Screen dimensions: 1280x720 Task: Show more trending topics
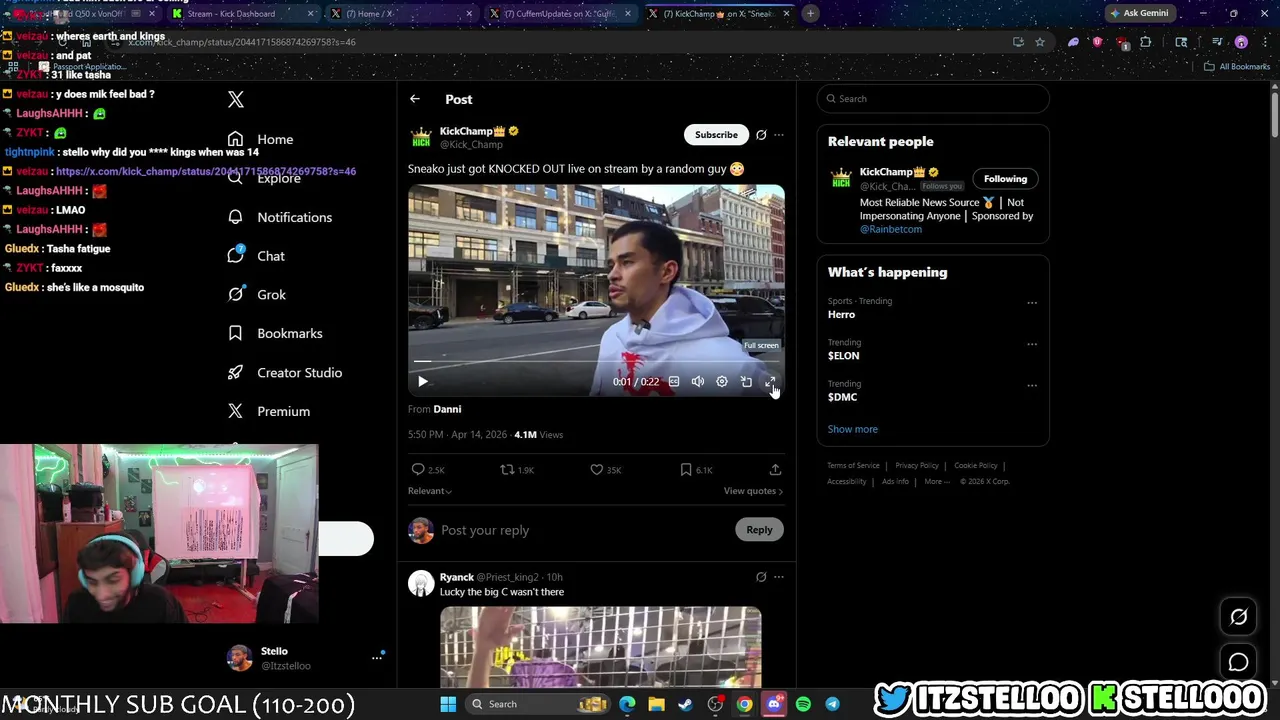click(x=852, y=429)
